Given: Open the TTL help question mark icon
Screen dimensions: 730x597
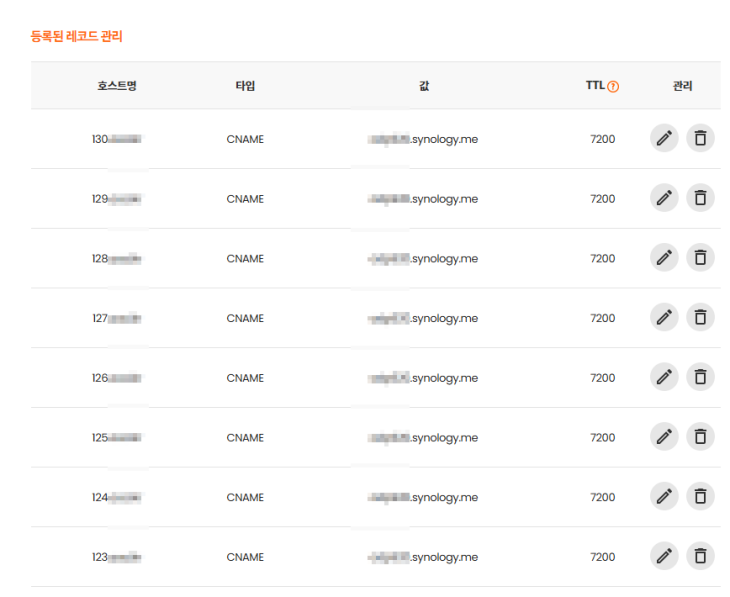Looking at the screenshot, I should click(x=613, y=87).
